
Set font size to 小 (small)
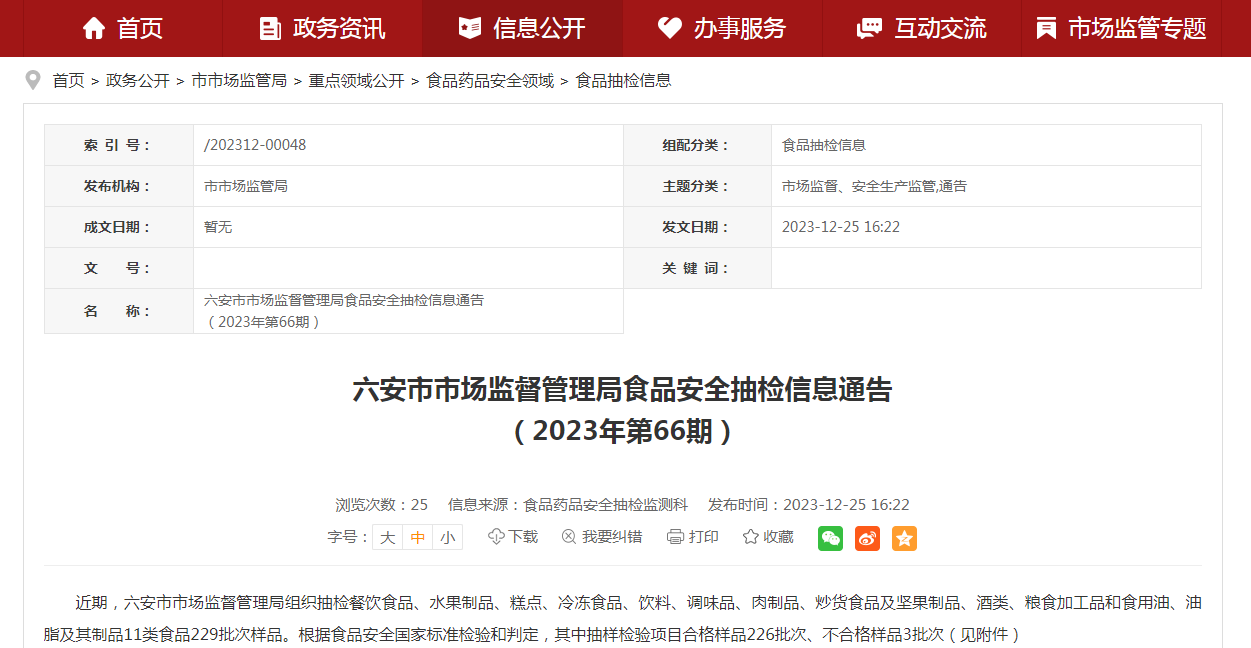(x=447, y=538)
